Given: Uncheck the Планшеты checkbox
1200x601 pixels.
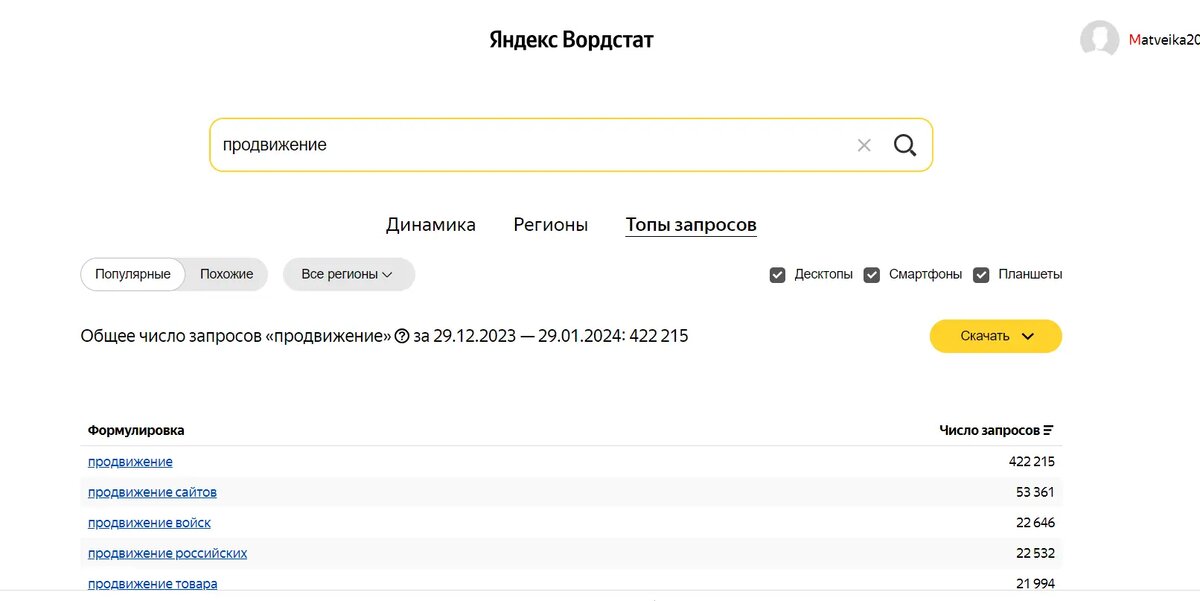Looking at the screenshot, I should pyautogui.click(x=981, y=274).
